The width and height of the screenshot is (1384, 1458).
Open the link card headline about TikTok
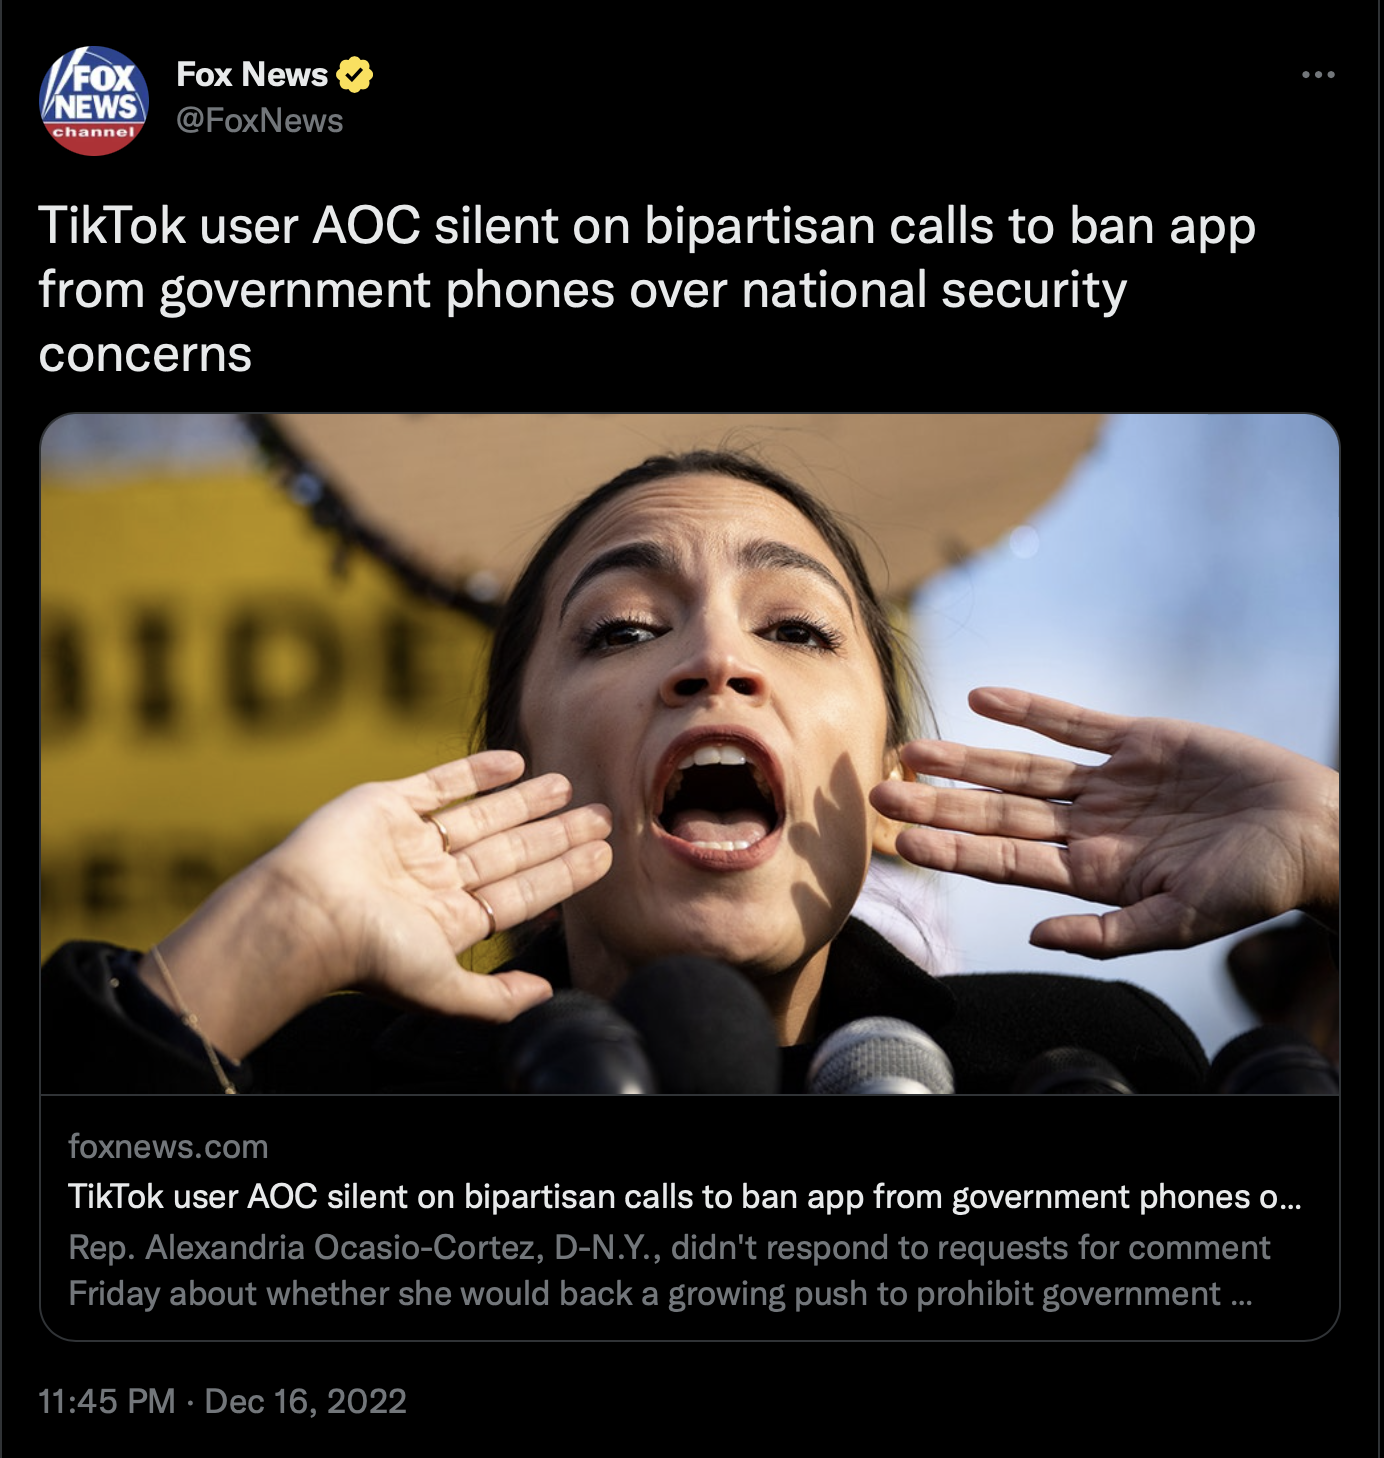[x=684, y=1196]
